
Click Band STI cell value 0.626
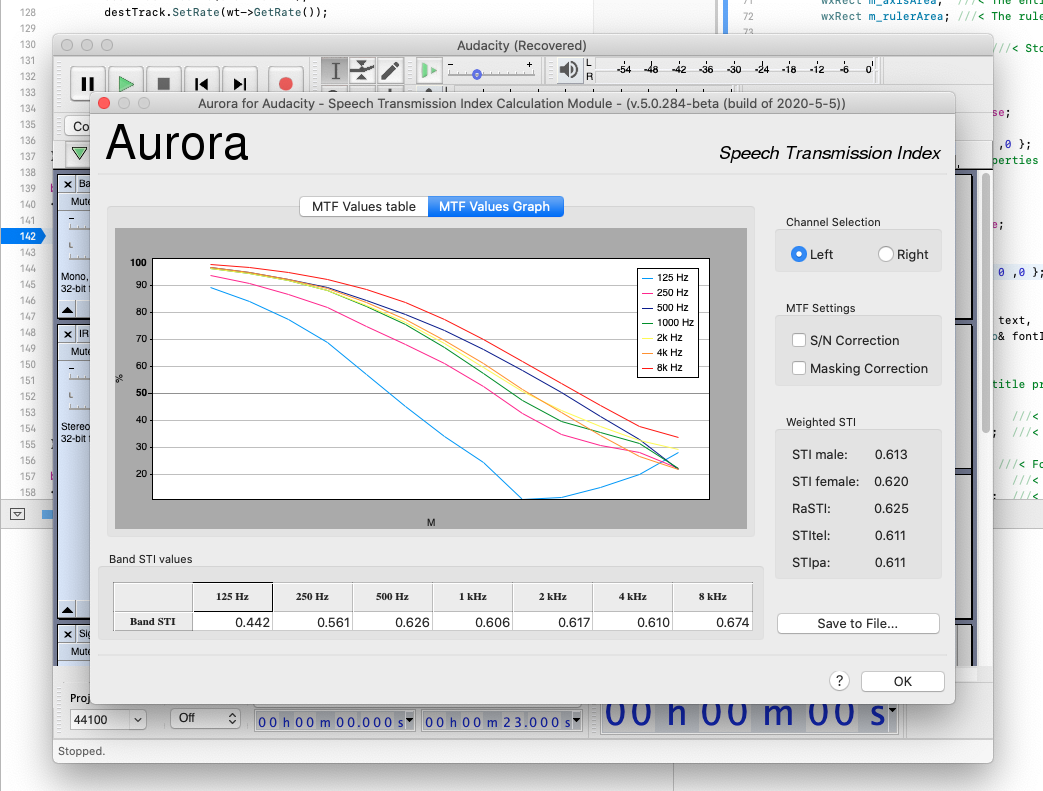392,621
